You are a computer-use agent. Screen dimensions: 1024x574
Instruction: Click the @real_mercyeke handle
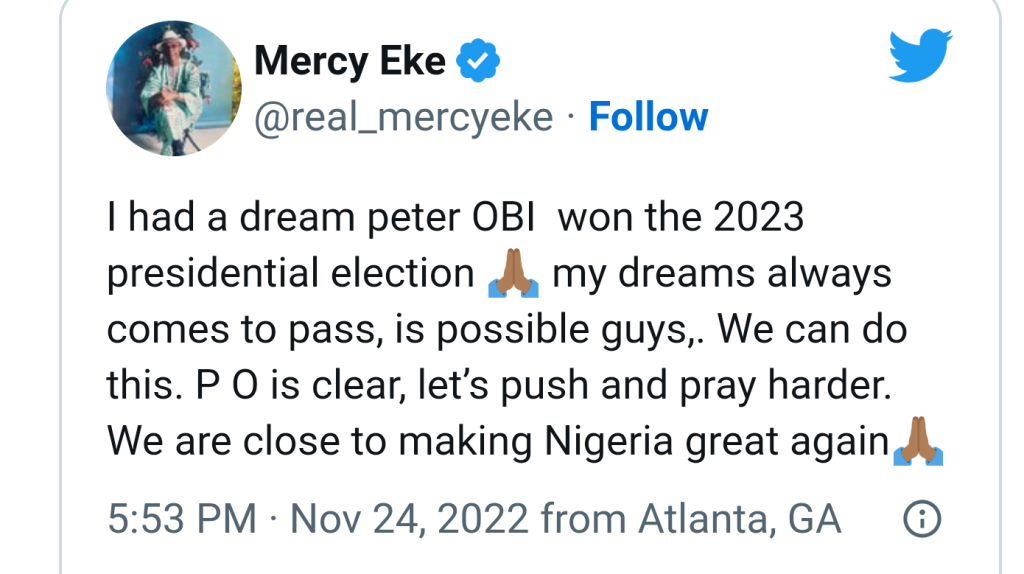coord(404,118)
